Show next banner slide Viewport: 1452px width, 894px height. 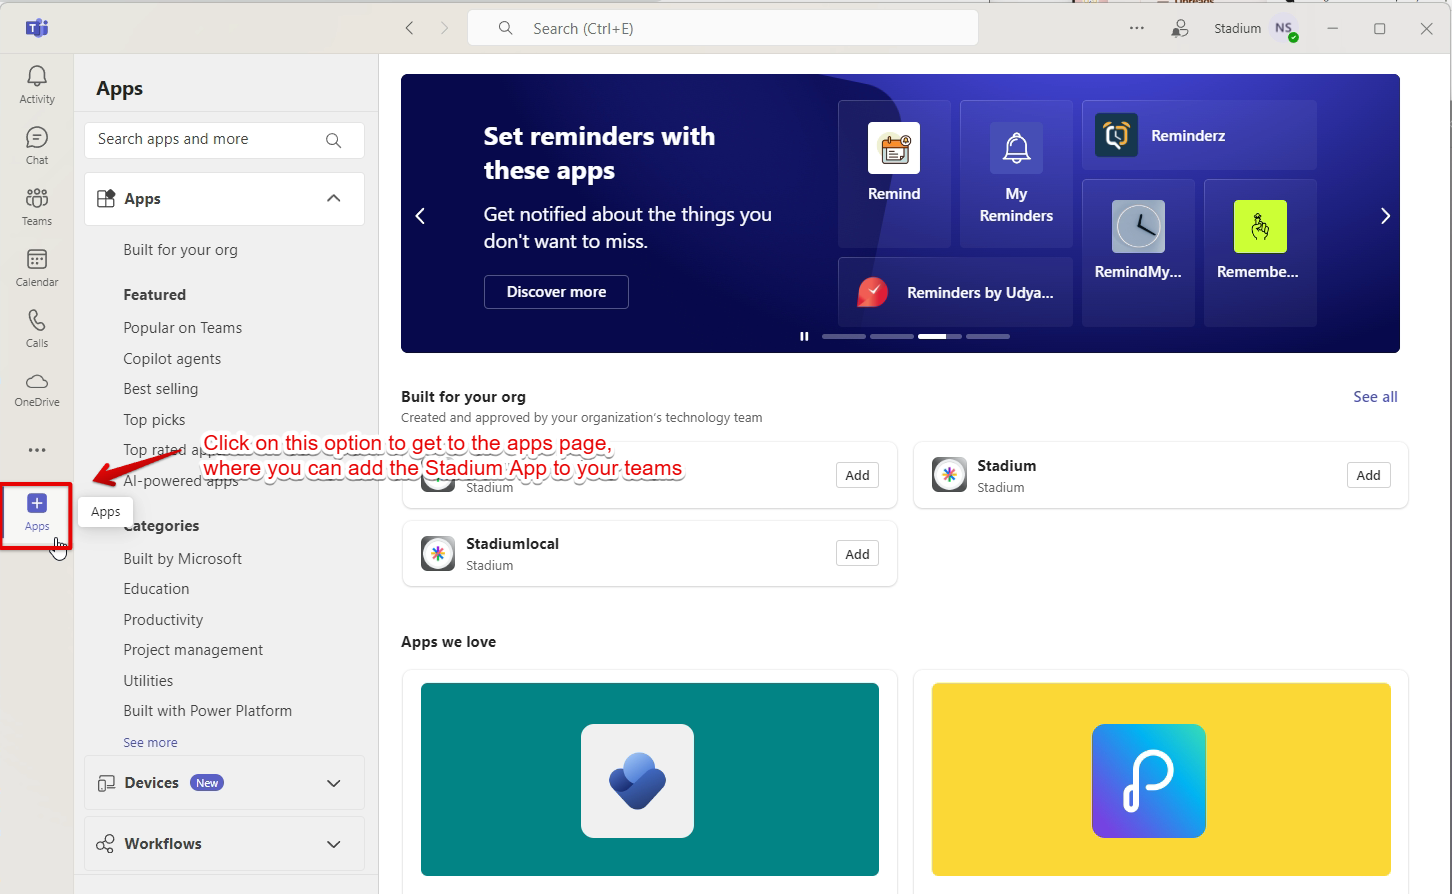click(x=1385, y=216)
